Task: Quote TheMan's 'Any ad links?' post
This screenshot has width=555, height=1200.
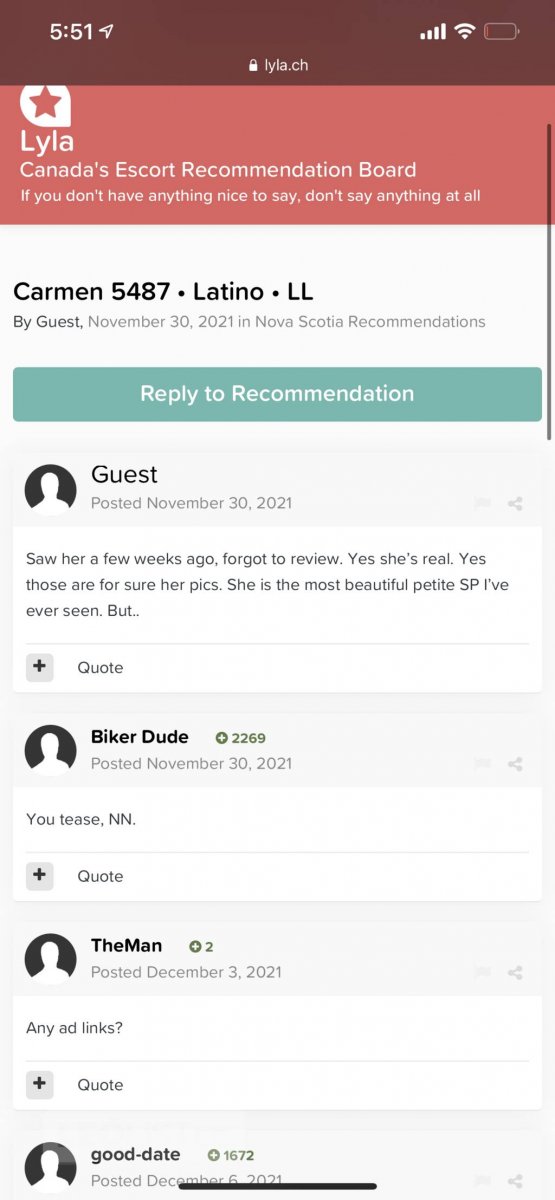Action: 100,1084
